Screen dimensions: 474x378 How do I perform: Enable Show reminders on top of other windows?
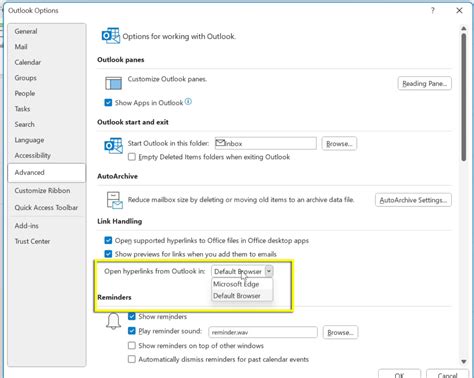[132, 346]
